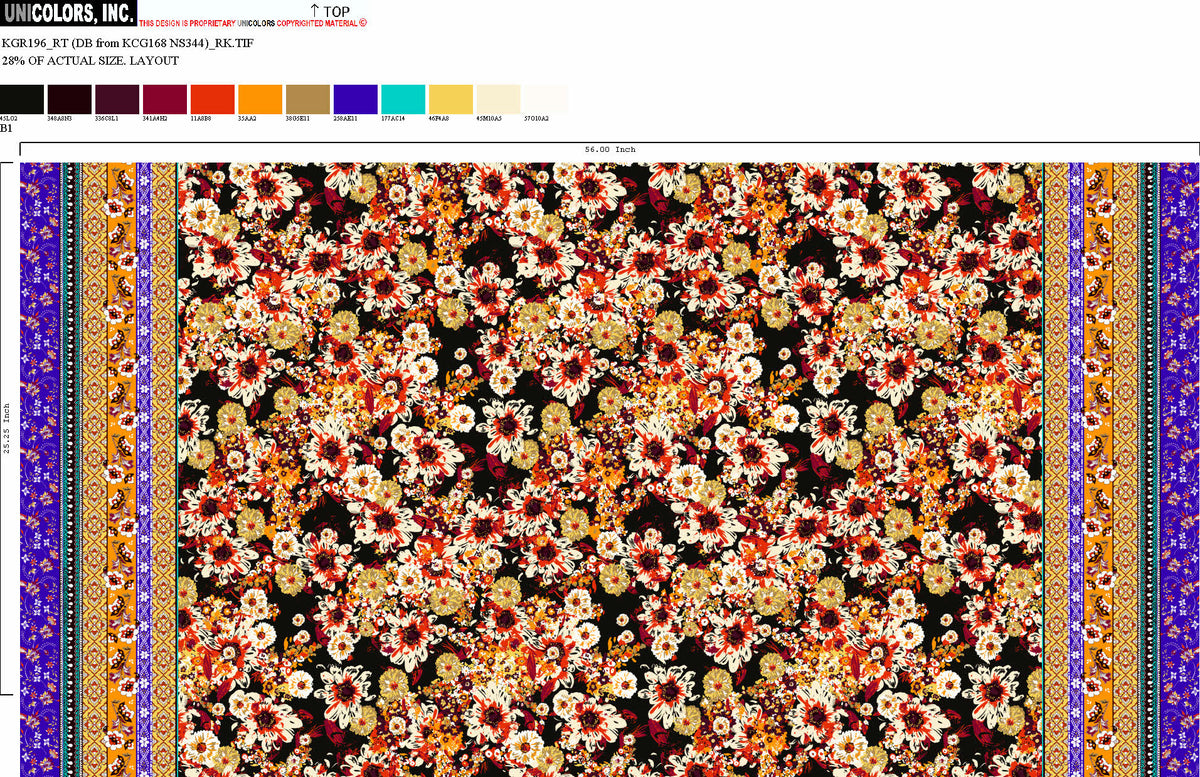
Task: Click the '35AA2' color code label
Action: click(x=247, y=118)
